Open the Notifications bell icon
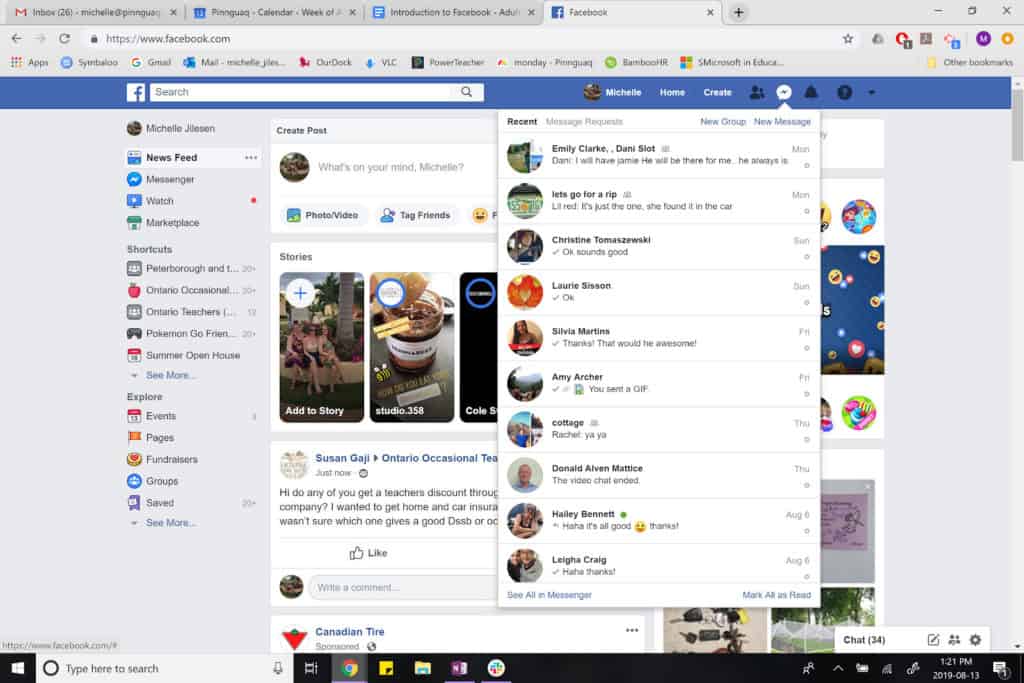Screen dimensions: 1024x683 810,92
